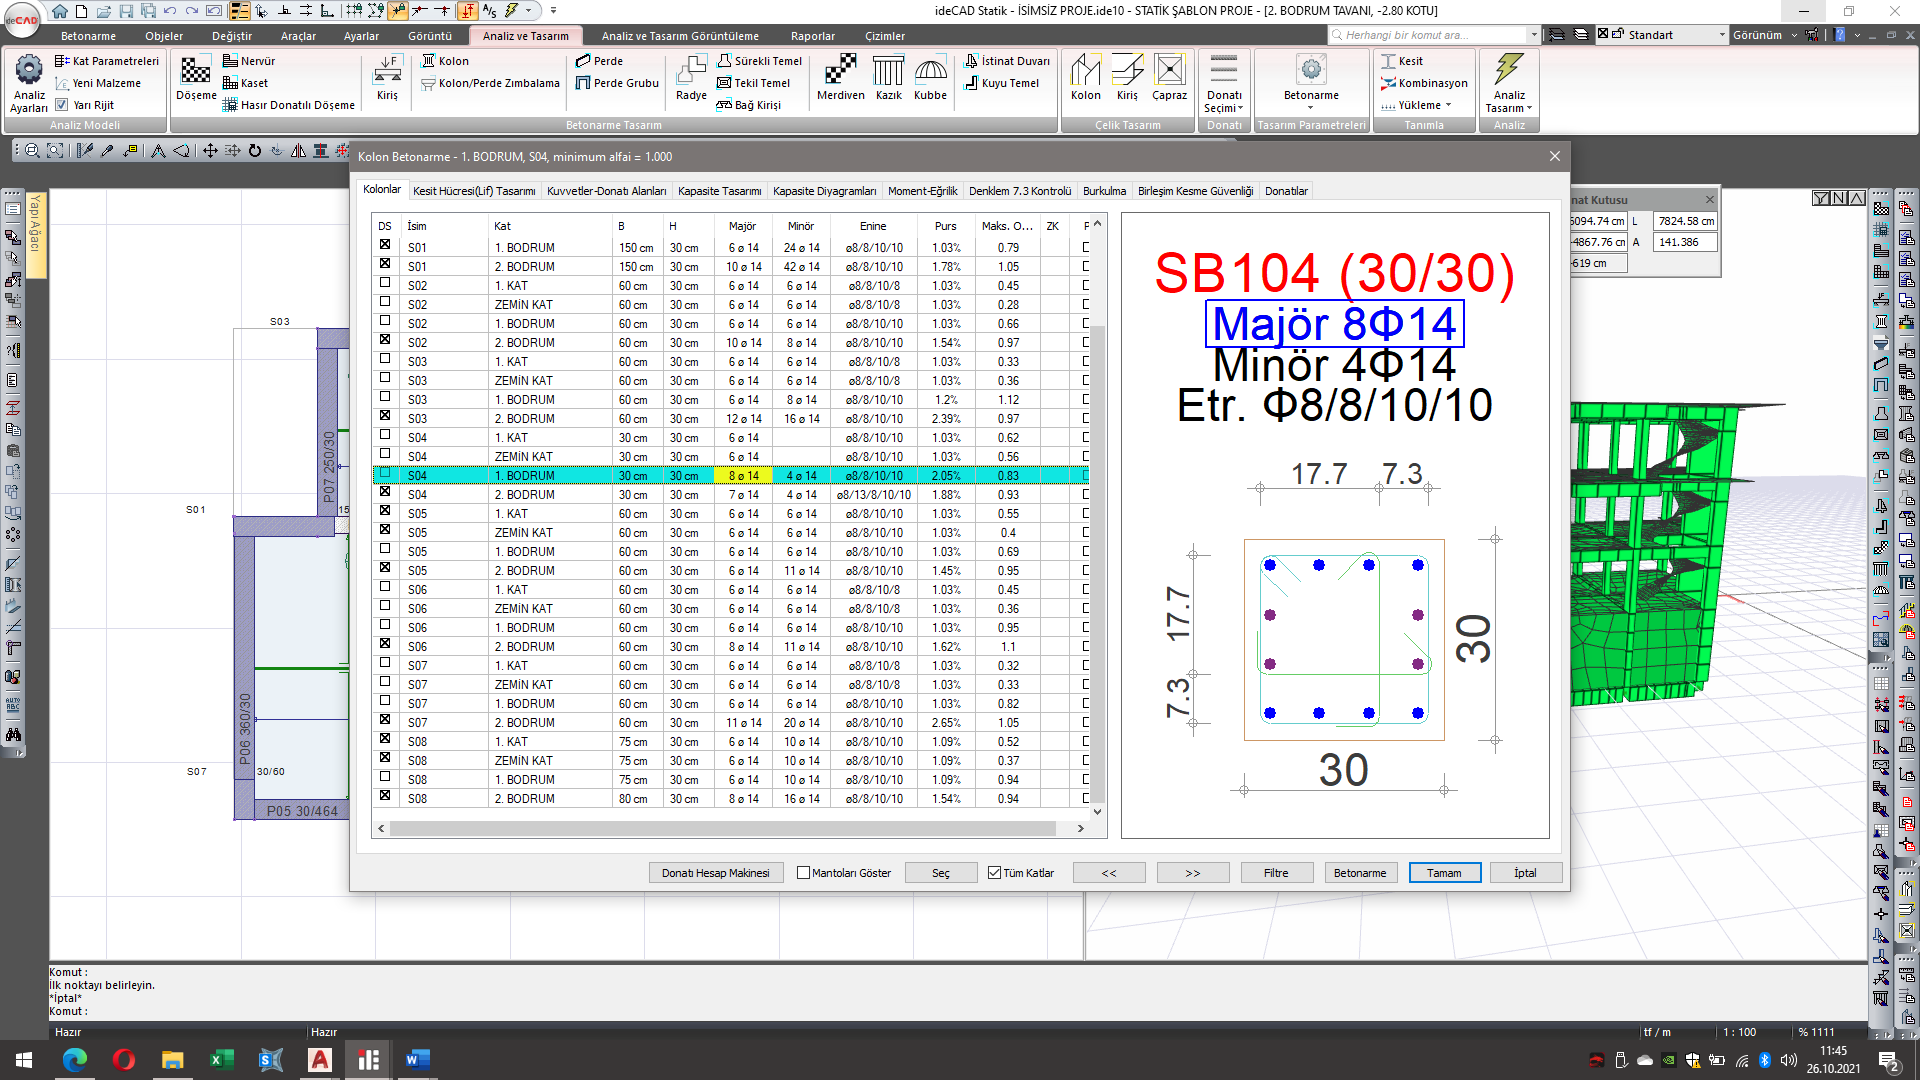The image size is (1920, 1080).
Task: Launch Microsoft Edge from taskbar
Action: point(75,1059)
